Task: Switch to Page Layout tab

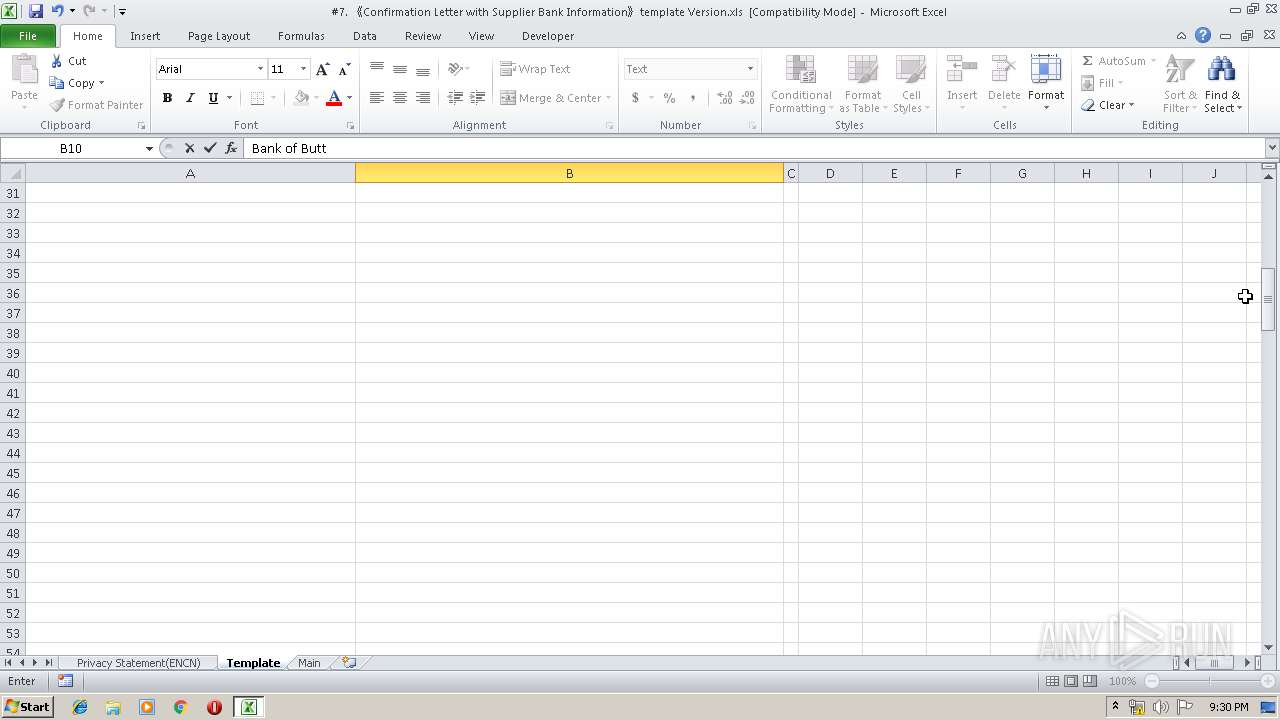Action: [219, 36]
